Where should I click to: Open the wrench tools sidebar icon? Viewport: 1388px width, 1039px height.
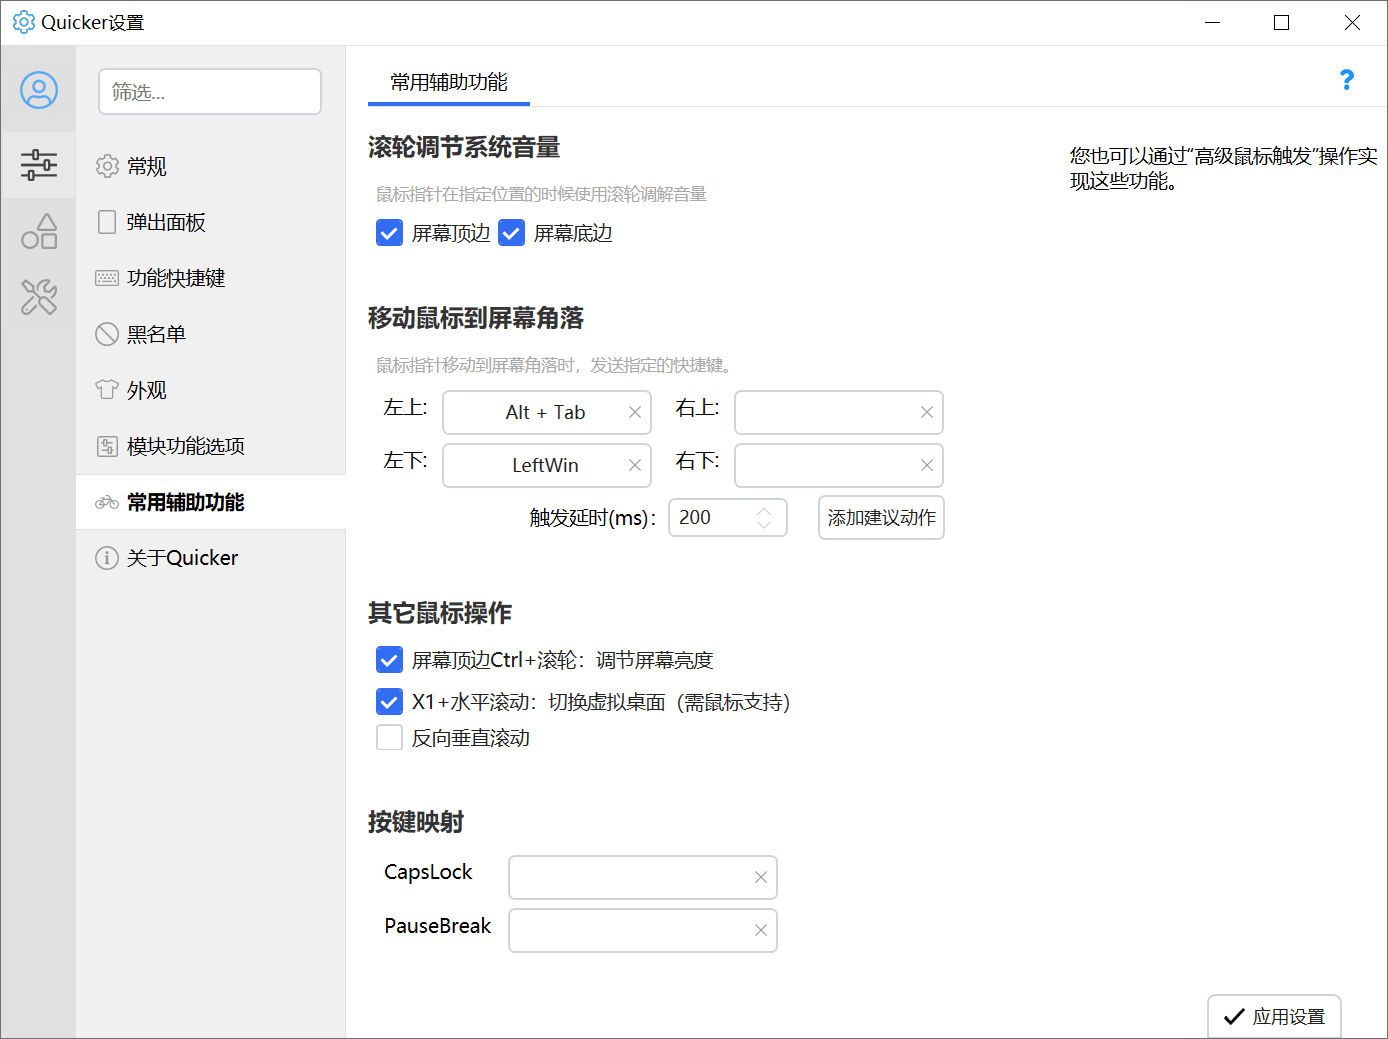39,297
